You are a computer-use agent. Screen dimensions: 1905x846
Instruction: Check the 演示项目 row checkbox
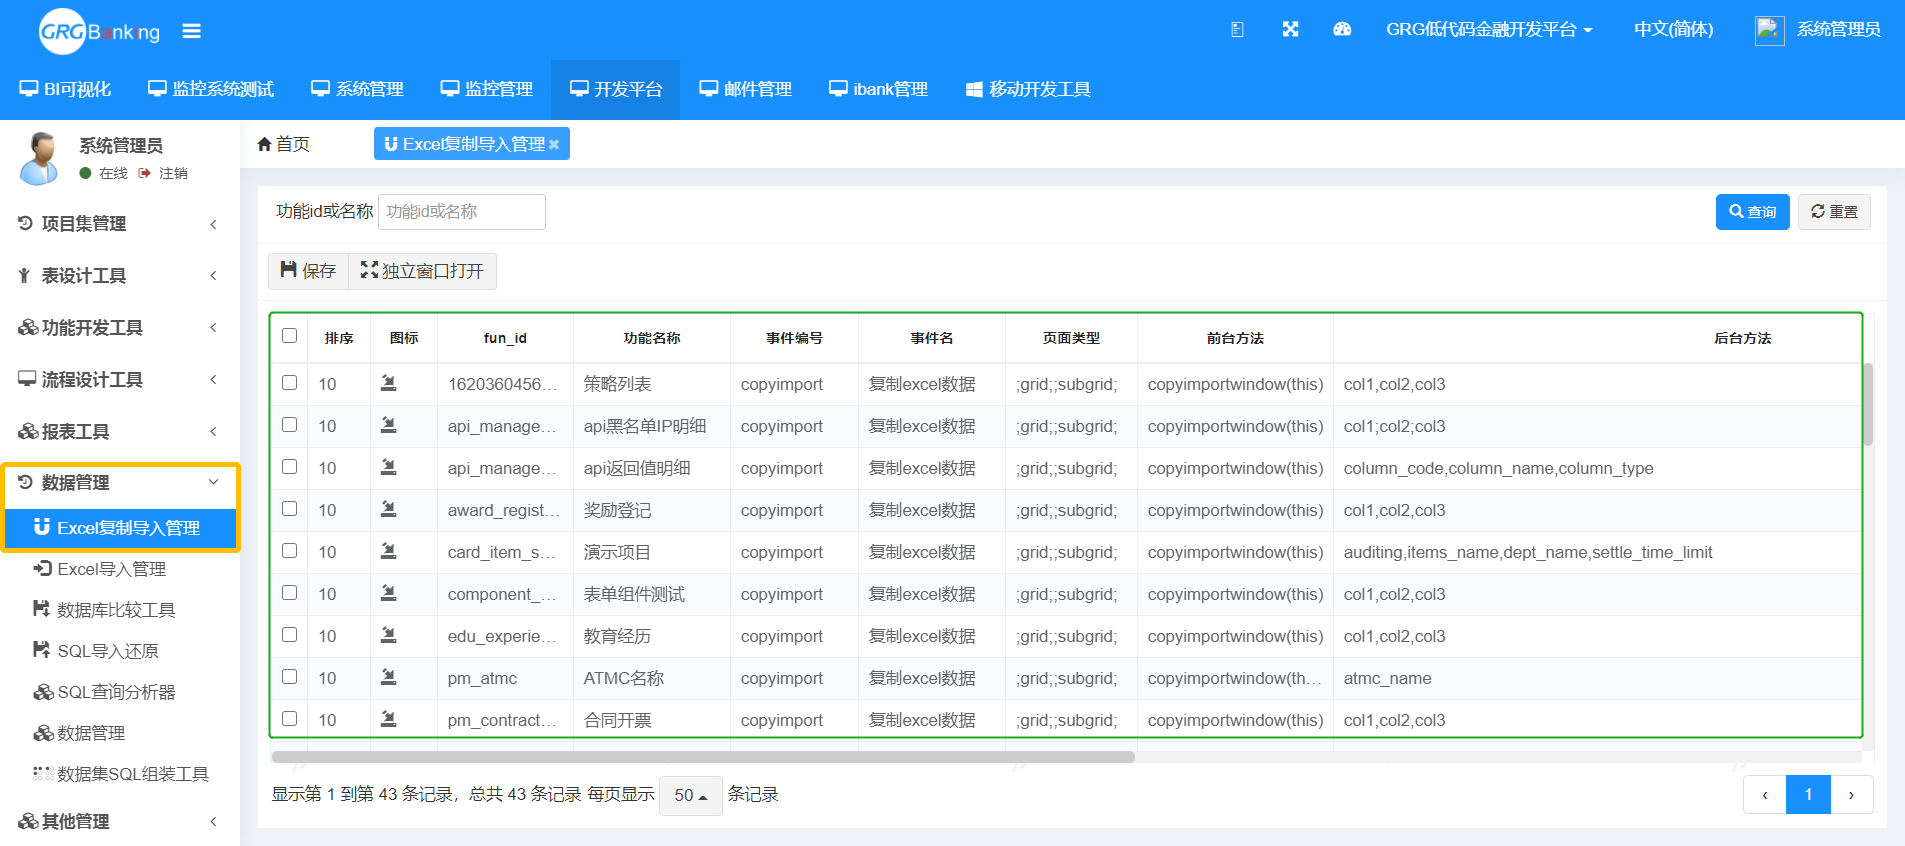[290, 551]
